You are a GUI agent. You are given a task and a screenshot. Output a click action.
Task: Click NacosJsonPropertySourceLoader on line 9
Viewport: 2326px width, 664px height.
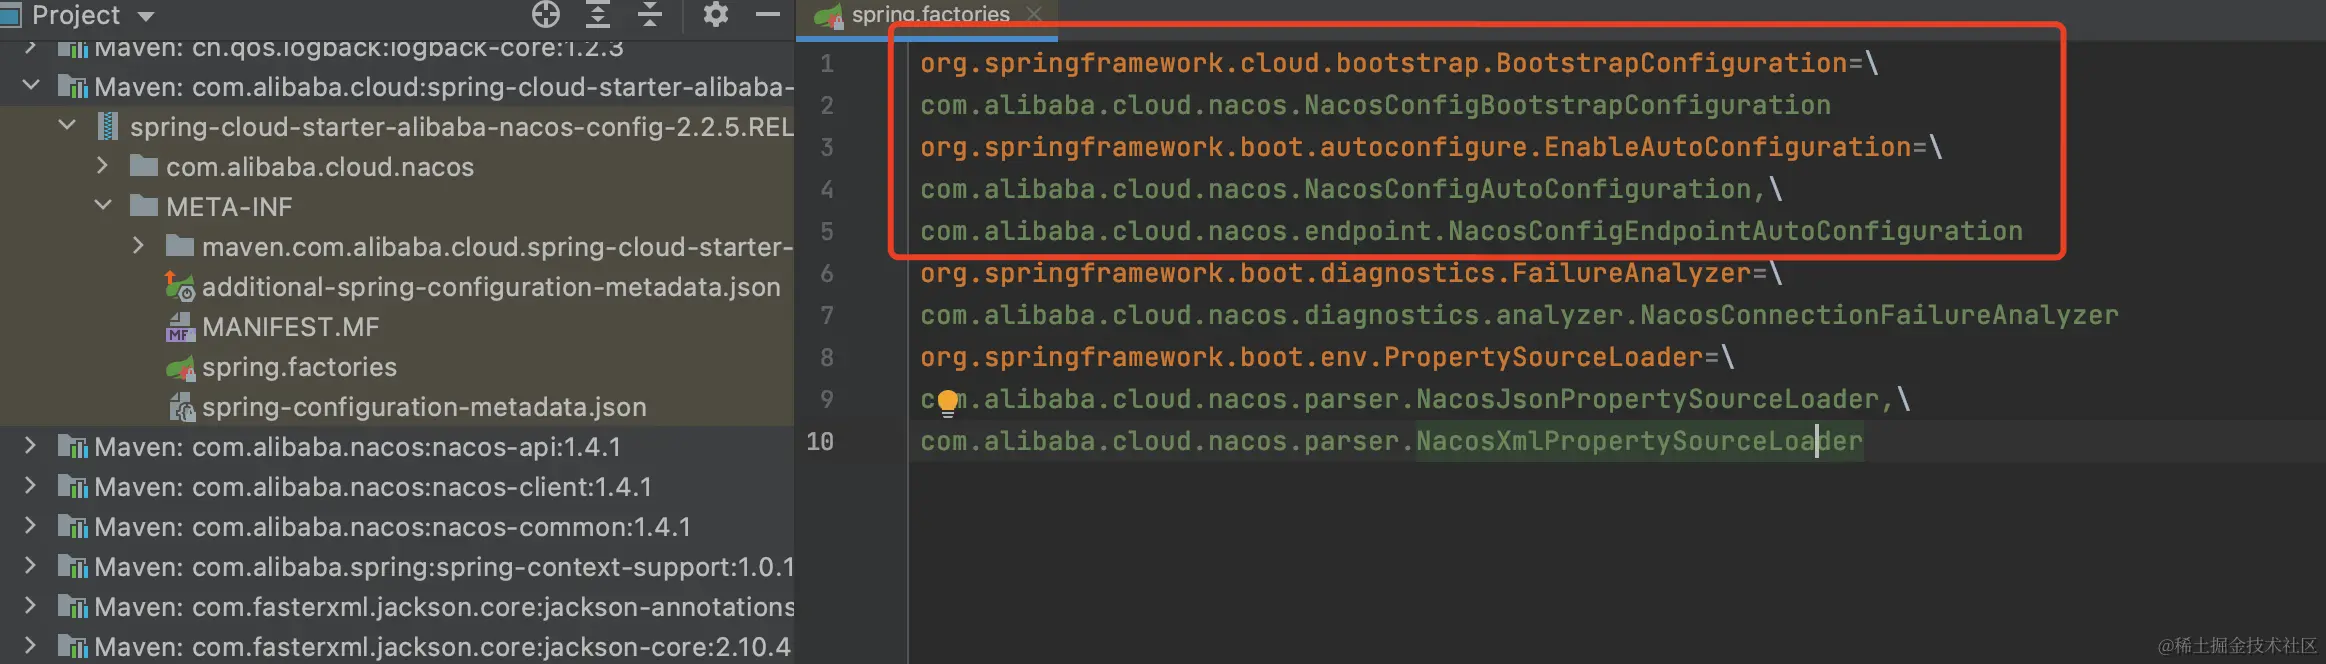pos(1648,399)
